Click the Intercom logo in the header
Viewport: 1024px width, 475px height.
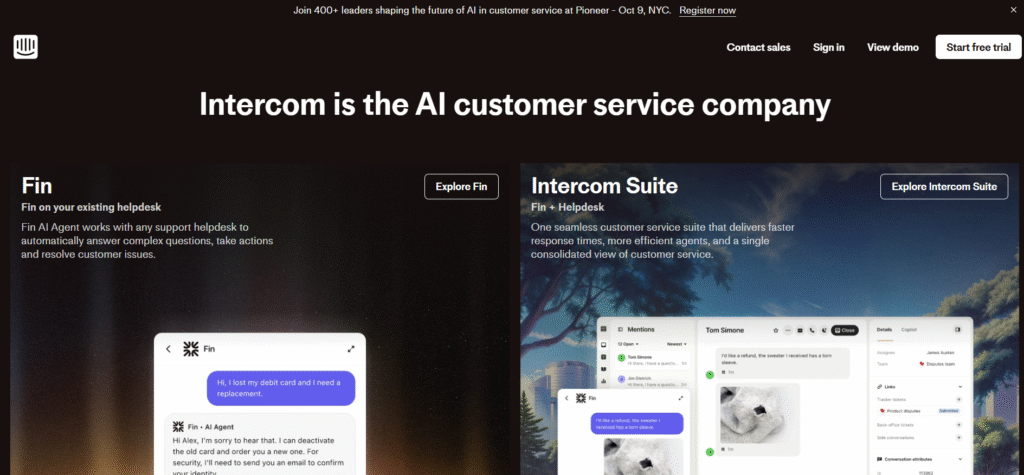pyautogui.click(x=25, y=47)
